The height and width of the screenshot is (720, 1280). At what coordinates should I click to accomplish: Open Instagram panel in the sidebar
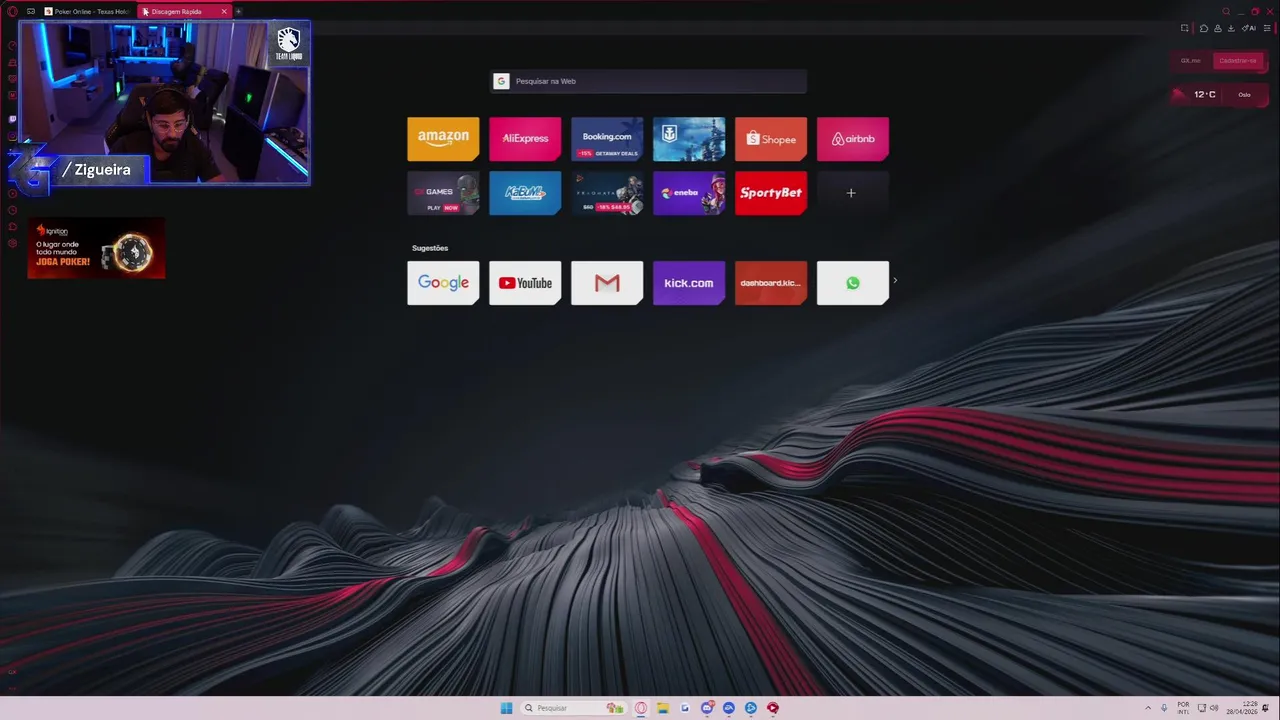pyautogui.click(x=12, y=135)
